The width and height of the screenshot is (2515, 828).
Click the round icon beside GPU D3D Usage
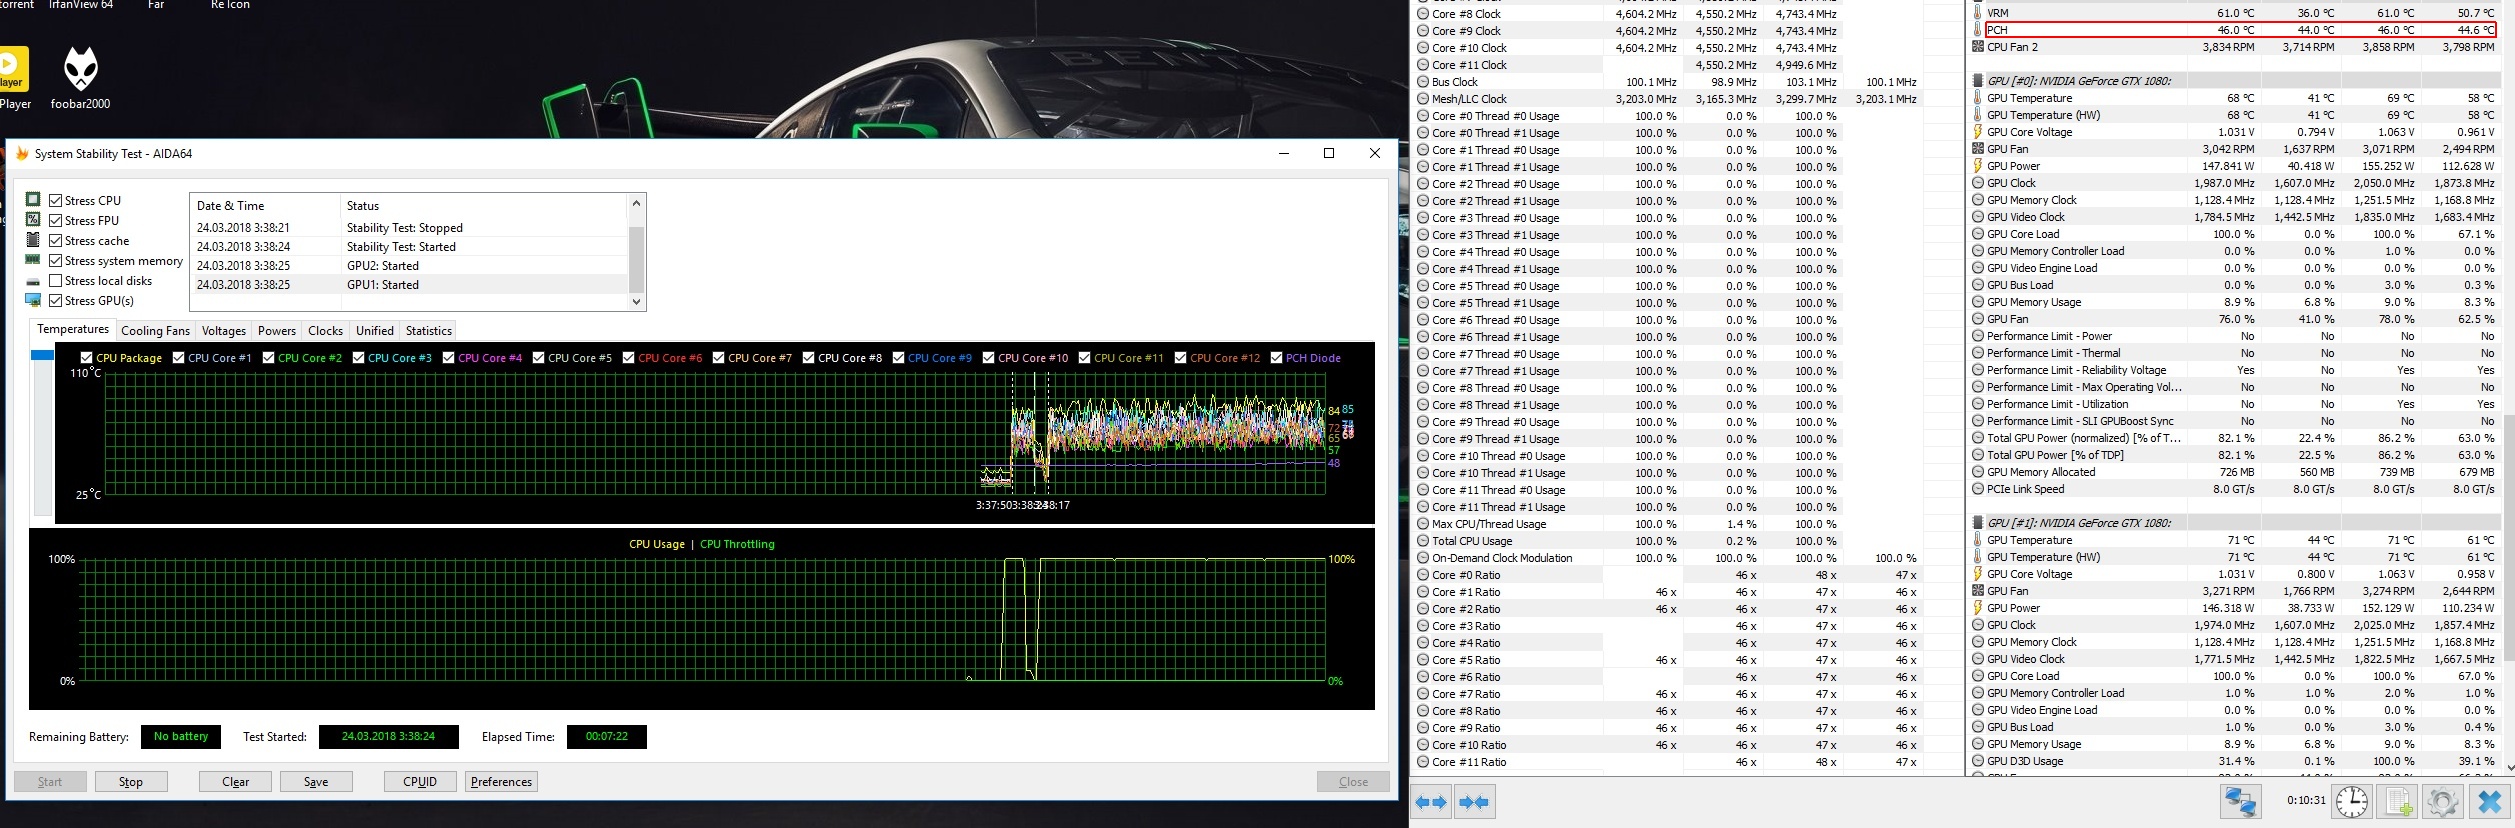pos(1978,761)
